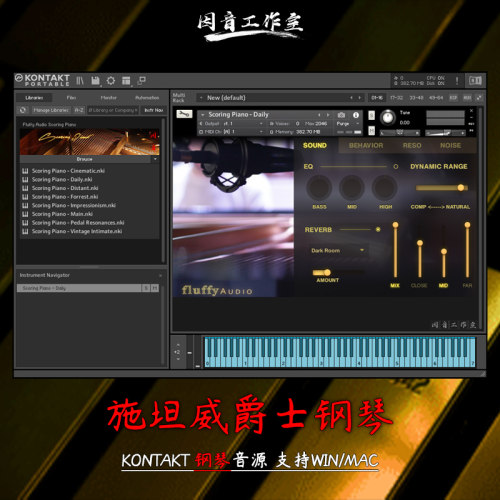This screenshot has width=500, height=500.
Task: Select rack page 17-32
Action: (x=397, y=98)
